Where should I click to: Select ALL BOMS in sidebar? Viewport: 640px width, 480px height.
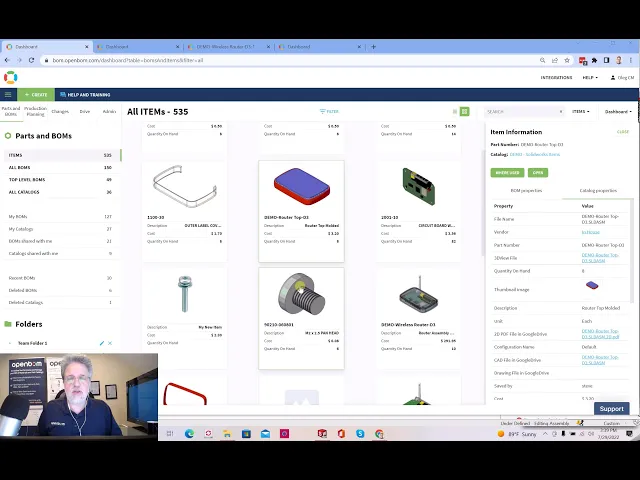[60, 167]
